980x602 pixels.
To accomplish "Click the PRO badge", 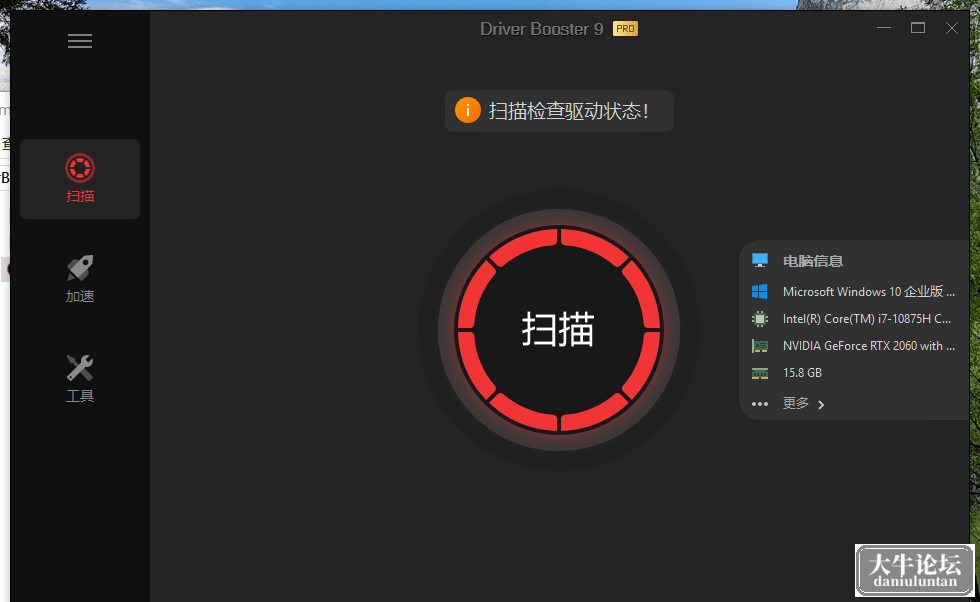I will [626, 29].
